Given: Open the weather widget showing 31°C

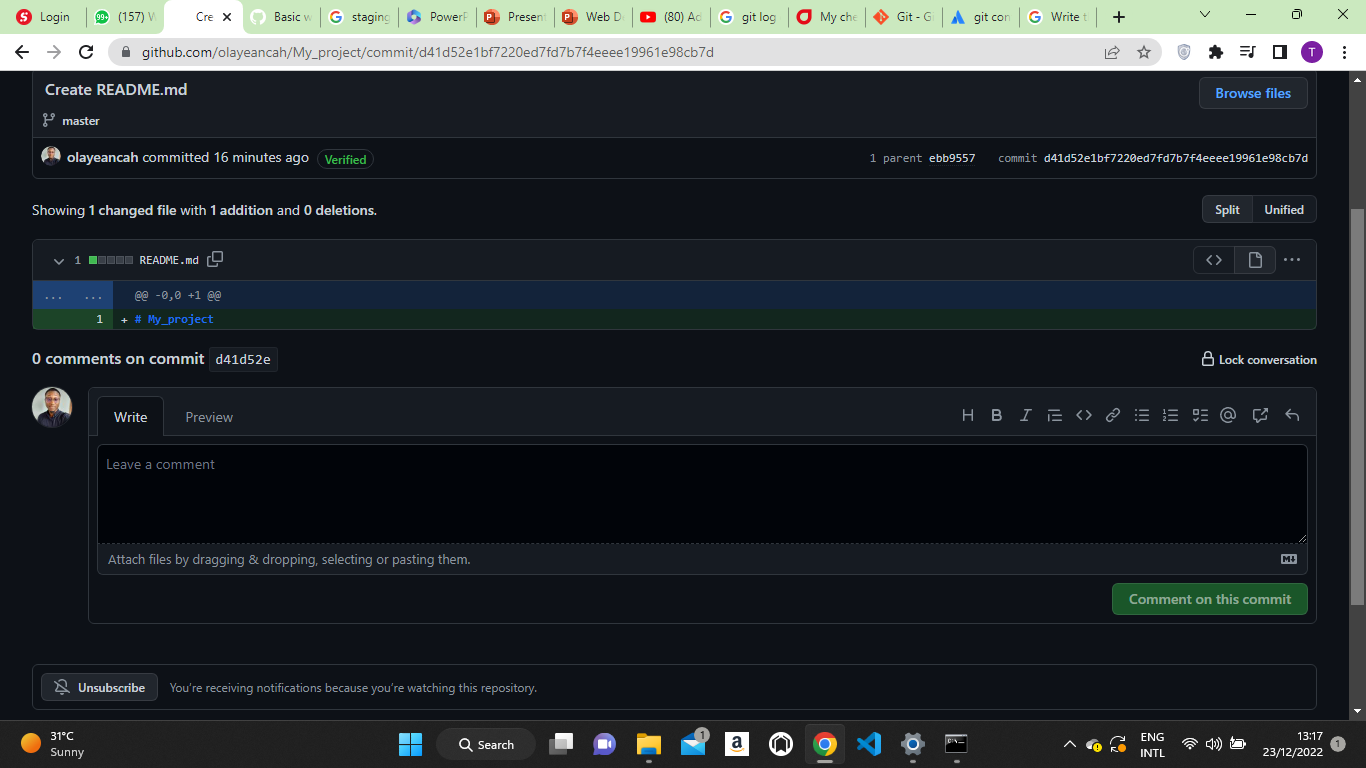Looking at the screenshot, I should [x=54, y=744].
